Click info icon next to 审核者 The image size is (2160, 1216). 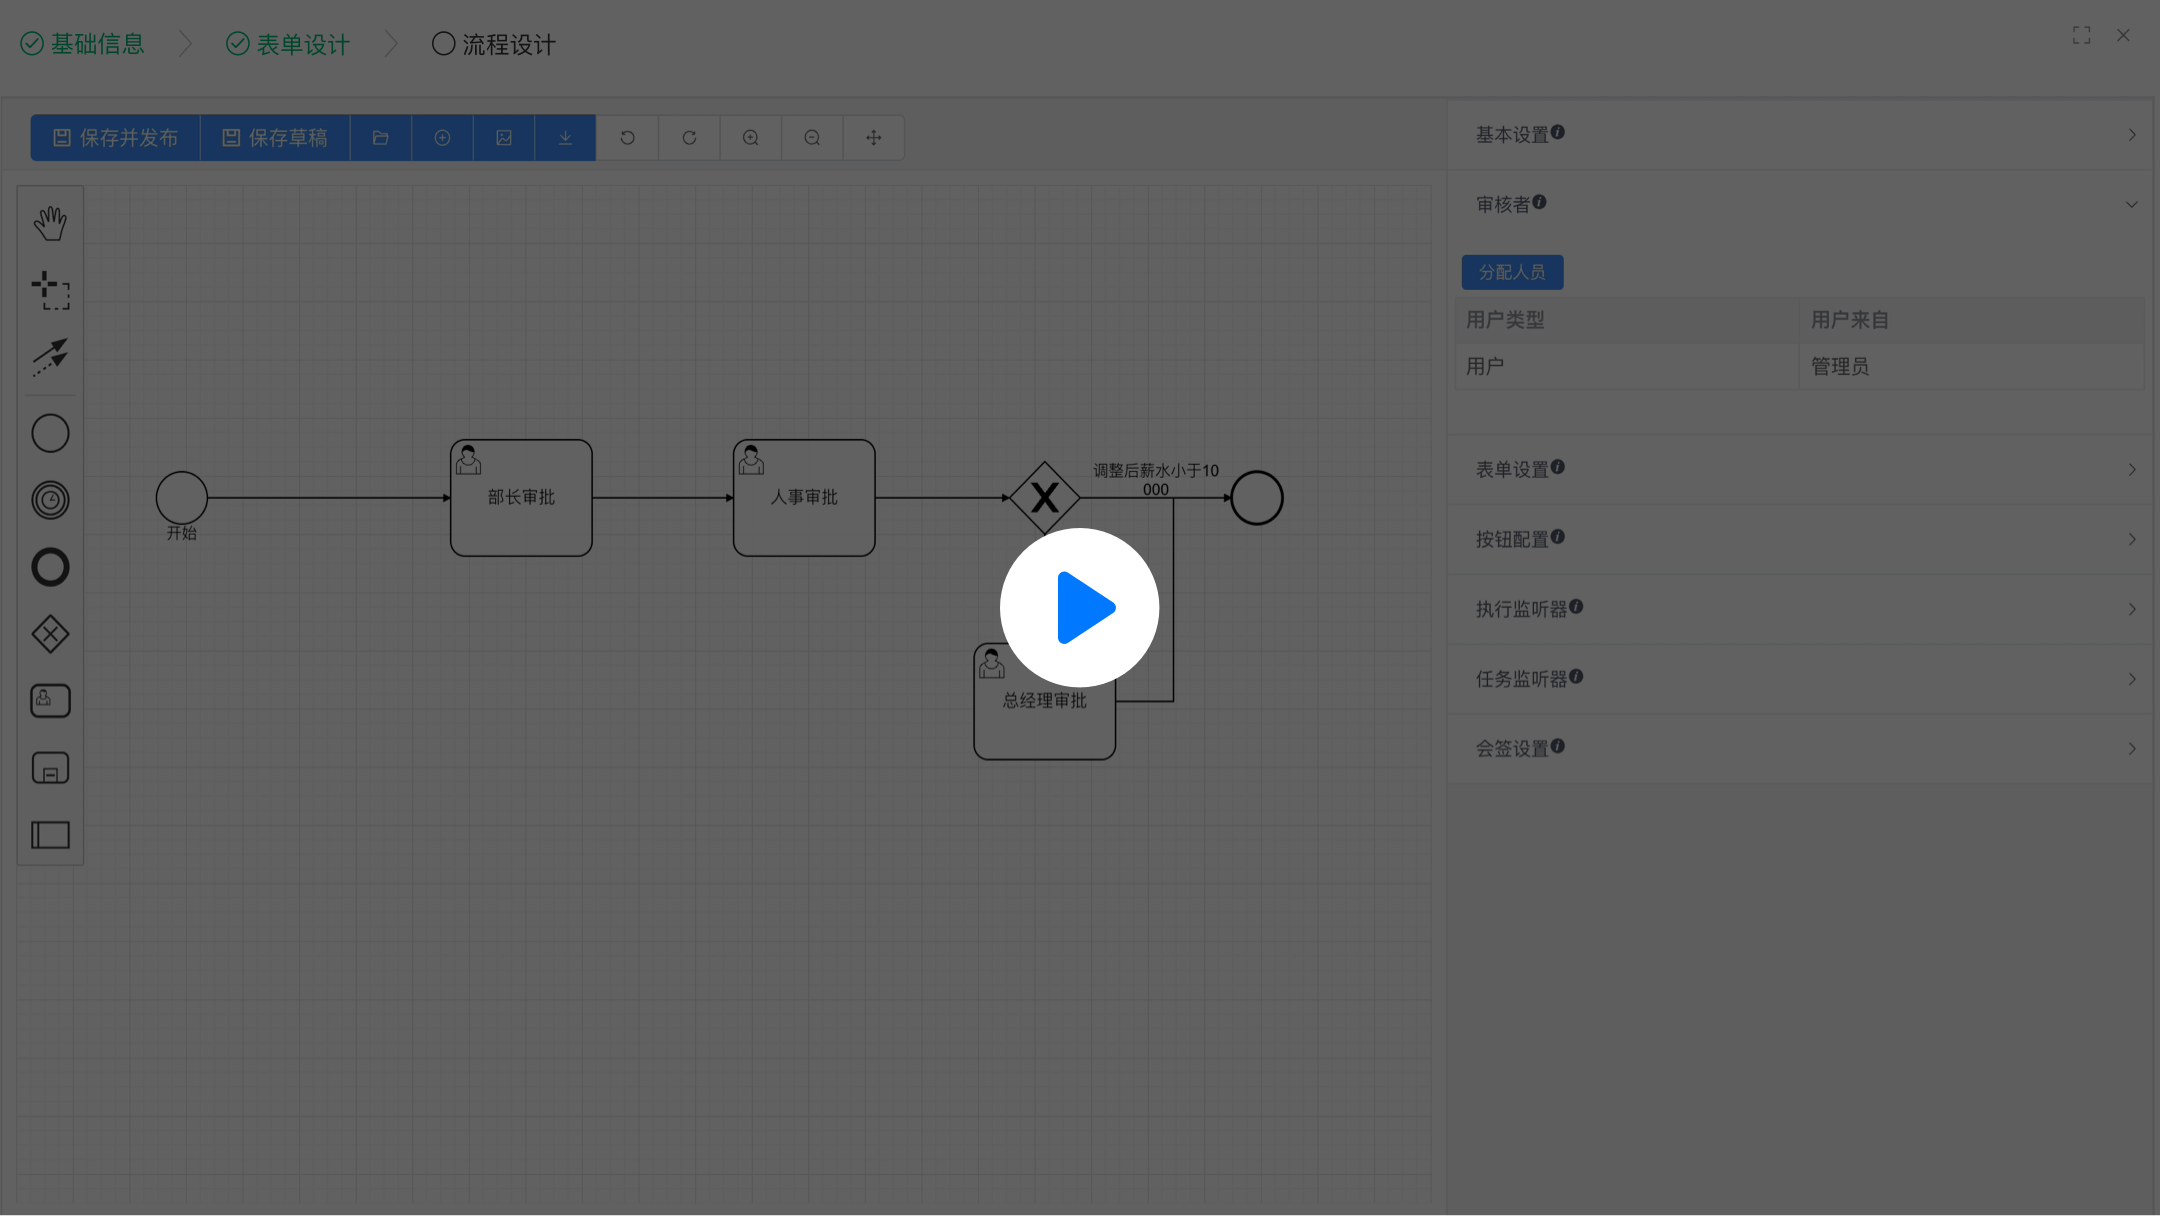1540,202
